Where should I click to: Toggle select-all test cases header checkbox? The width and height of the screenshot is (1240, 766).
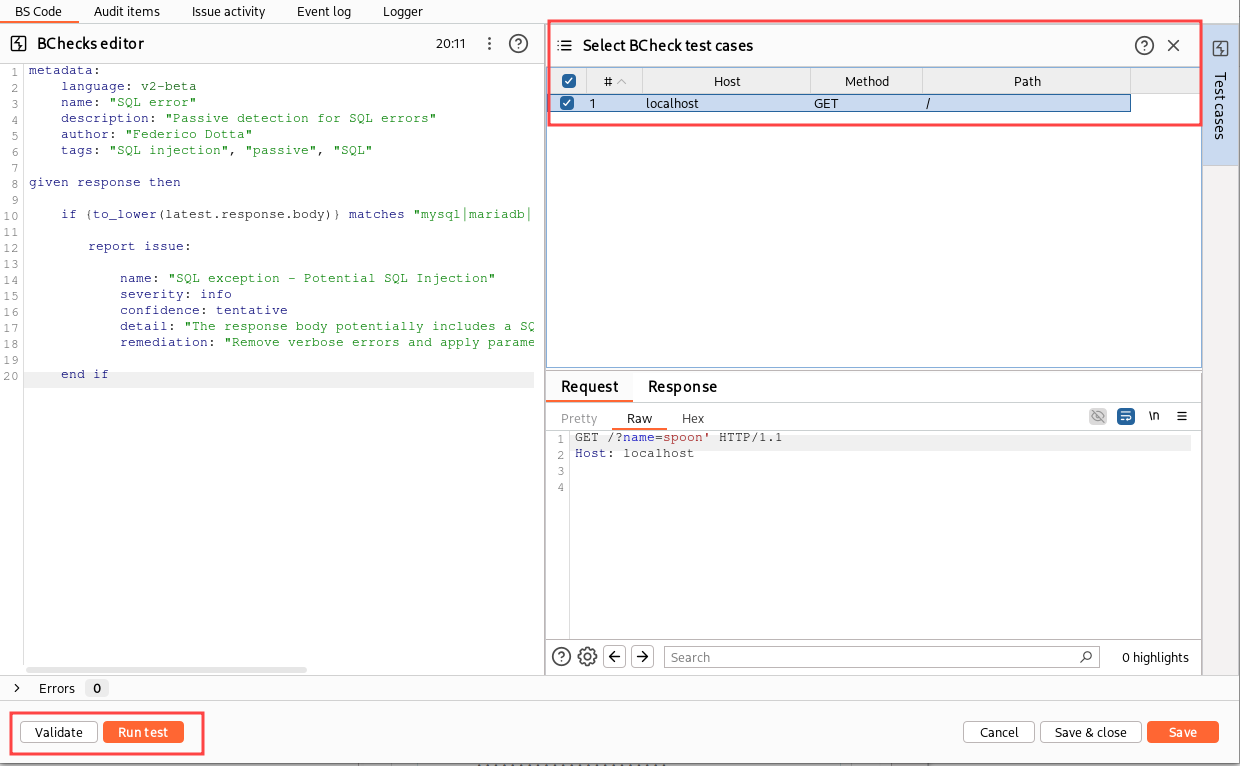pyautogui.click(x=568, y=82)
